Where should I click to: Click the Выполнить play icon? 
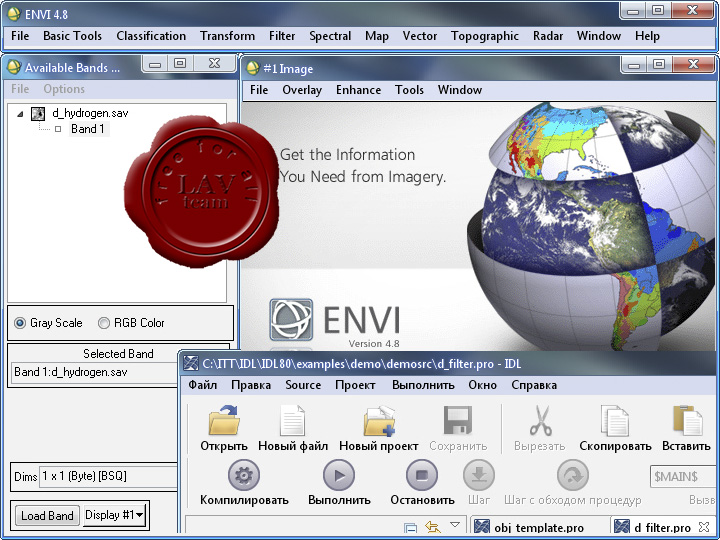339,475
